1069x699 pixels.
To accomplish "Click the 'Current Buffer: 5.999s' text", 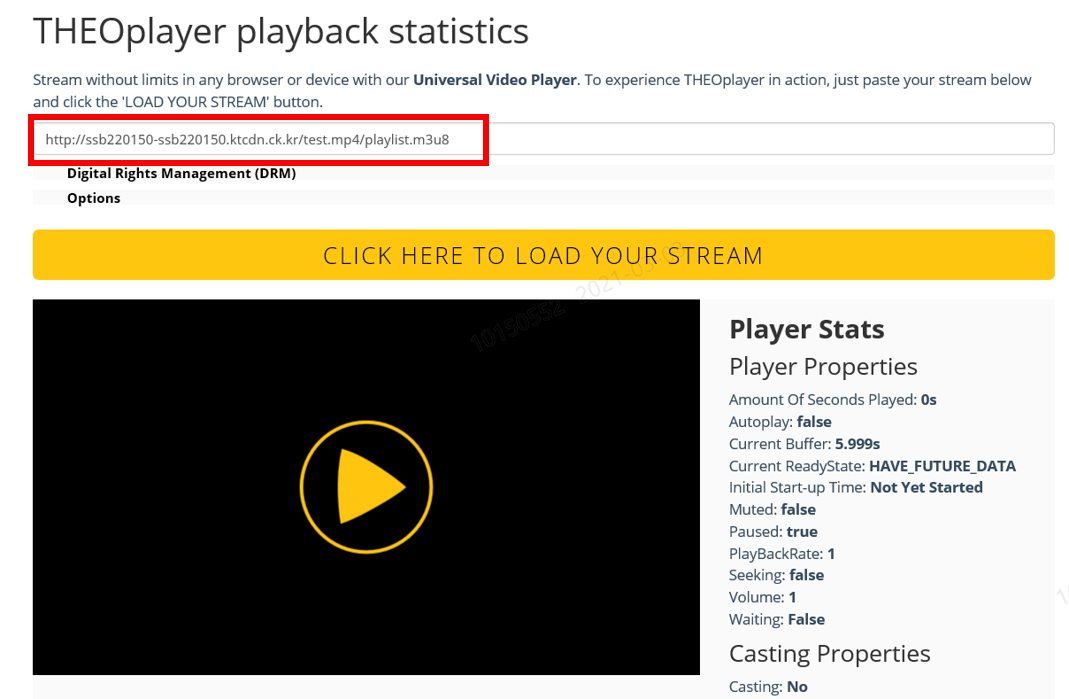I will pos(804,444).
